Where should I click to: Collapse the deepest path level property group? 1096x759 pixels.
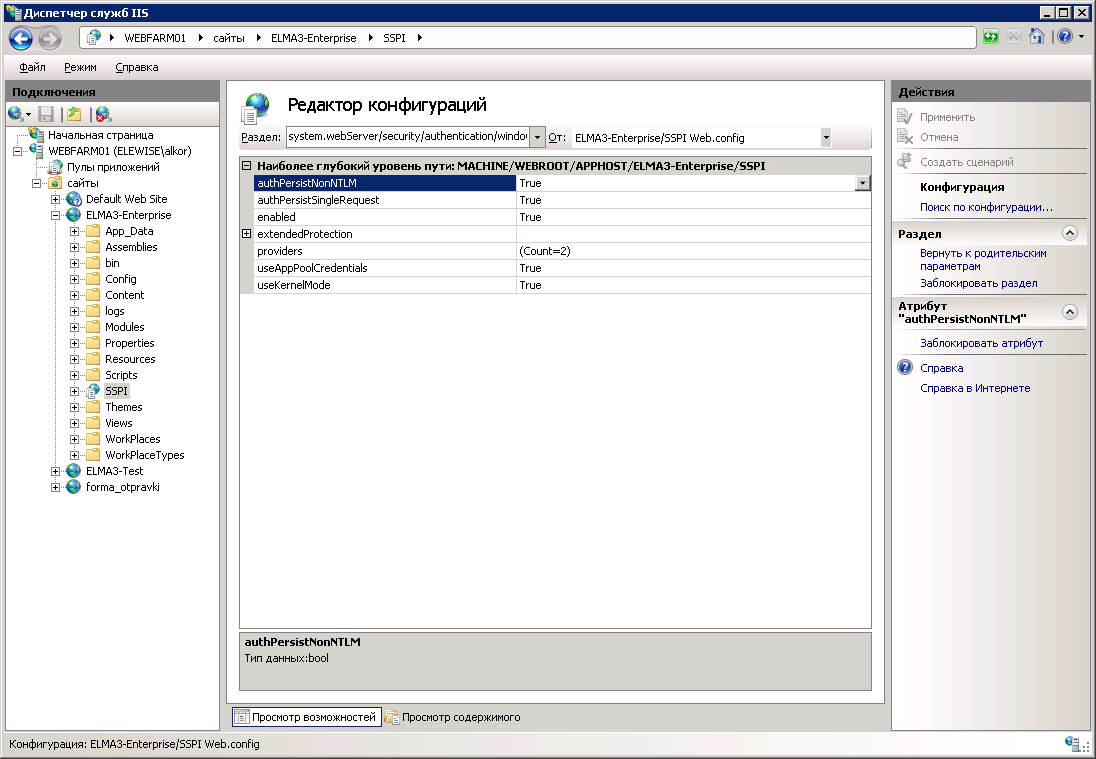pos(247,166)
